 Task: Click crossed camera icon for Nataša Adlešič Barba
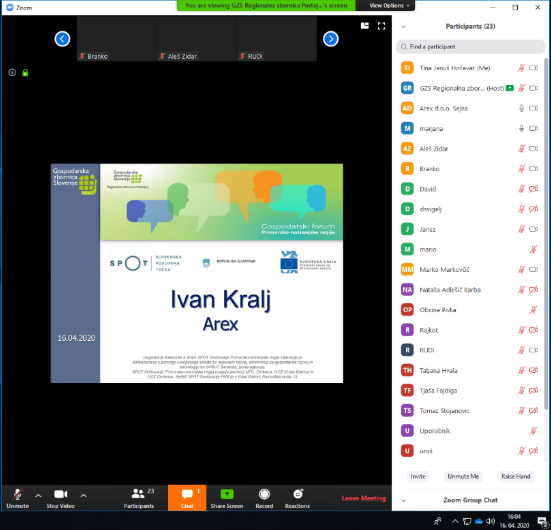pyautogui.click(x=533, y=290)
